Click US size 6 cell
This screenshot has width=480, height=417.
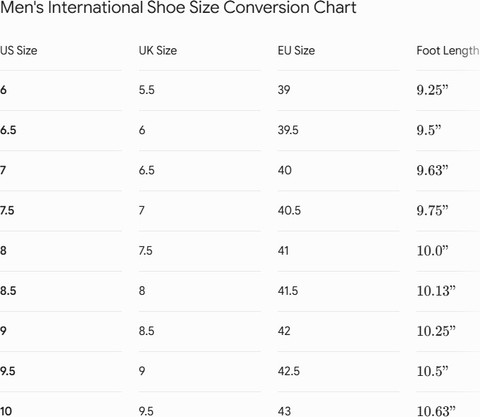click(3, 90)
